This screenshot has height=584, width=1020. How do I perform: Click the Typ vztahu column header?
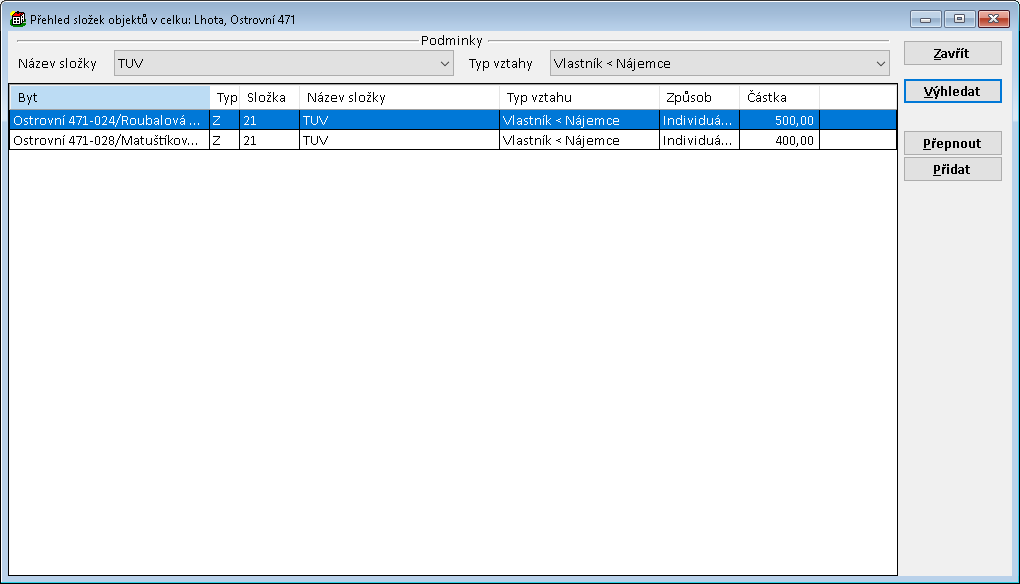[x=579, y=98]
